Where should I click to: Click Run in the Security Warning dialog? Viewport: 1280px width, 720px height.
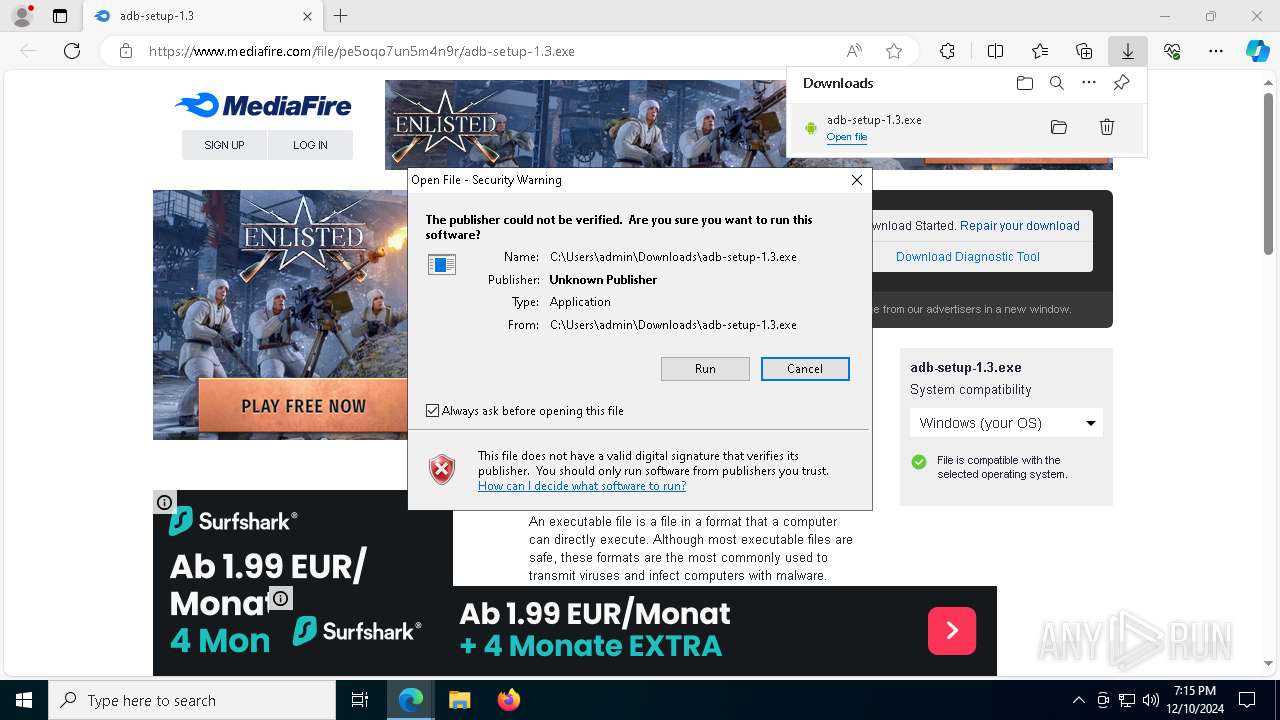(x=705, y=369)
